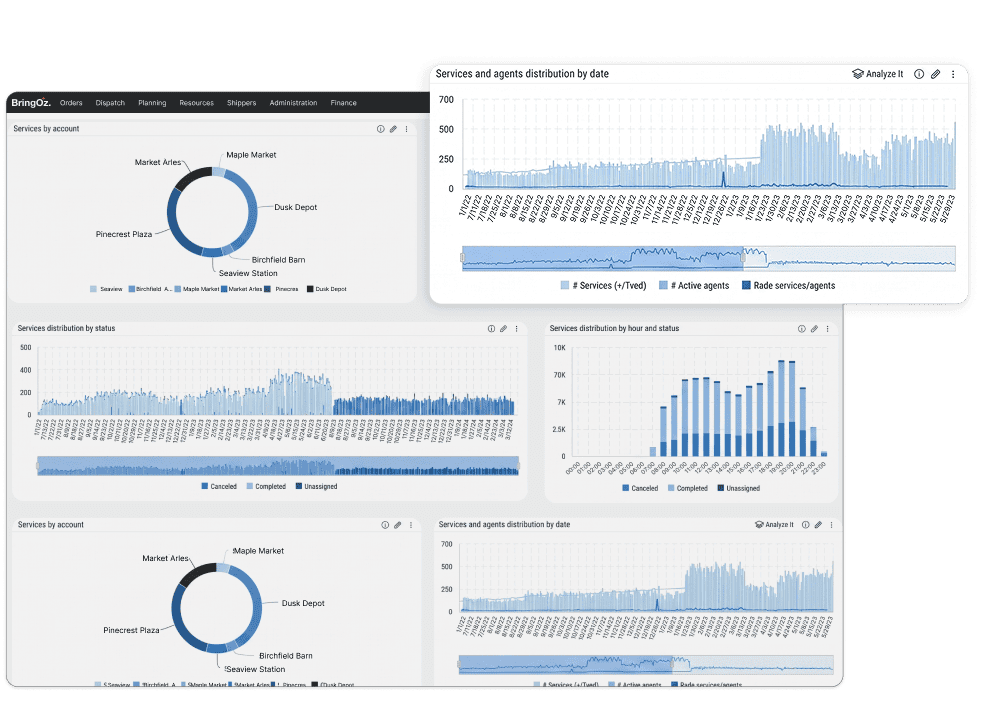Open the Planning menu
Viewport: 981px width, 701px height.
[x=152, y=103]
